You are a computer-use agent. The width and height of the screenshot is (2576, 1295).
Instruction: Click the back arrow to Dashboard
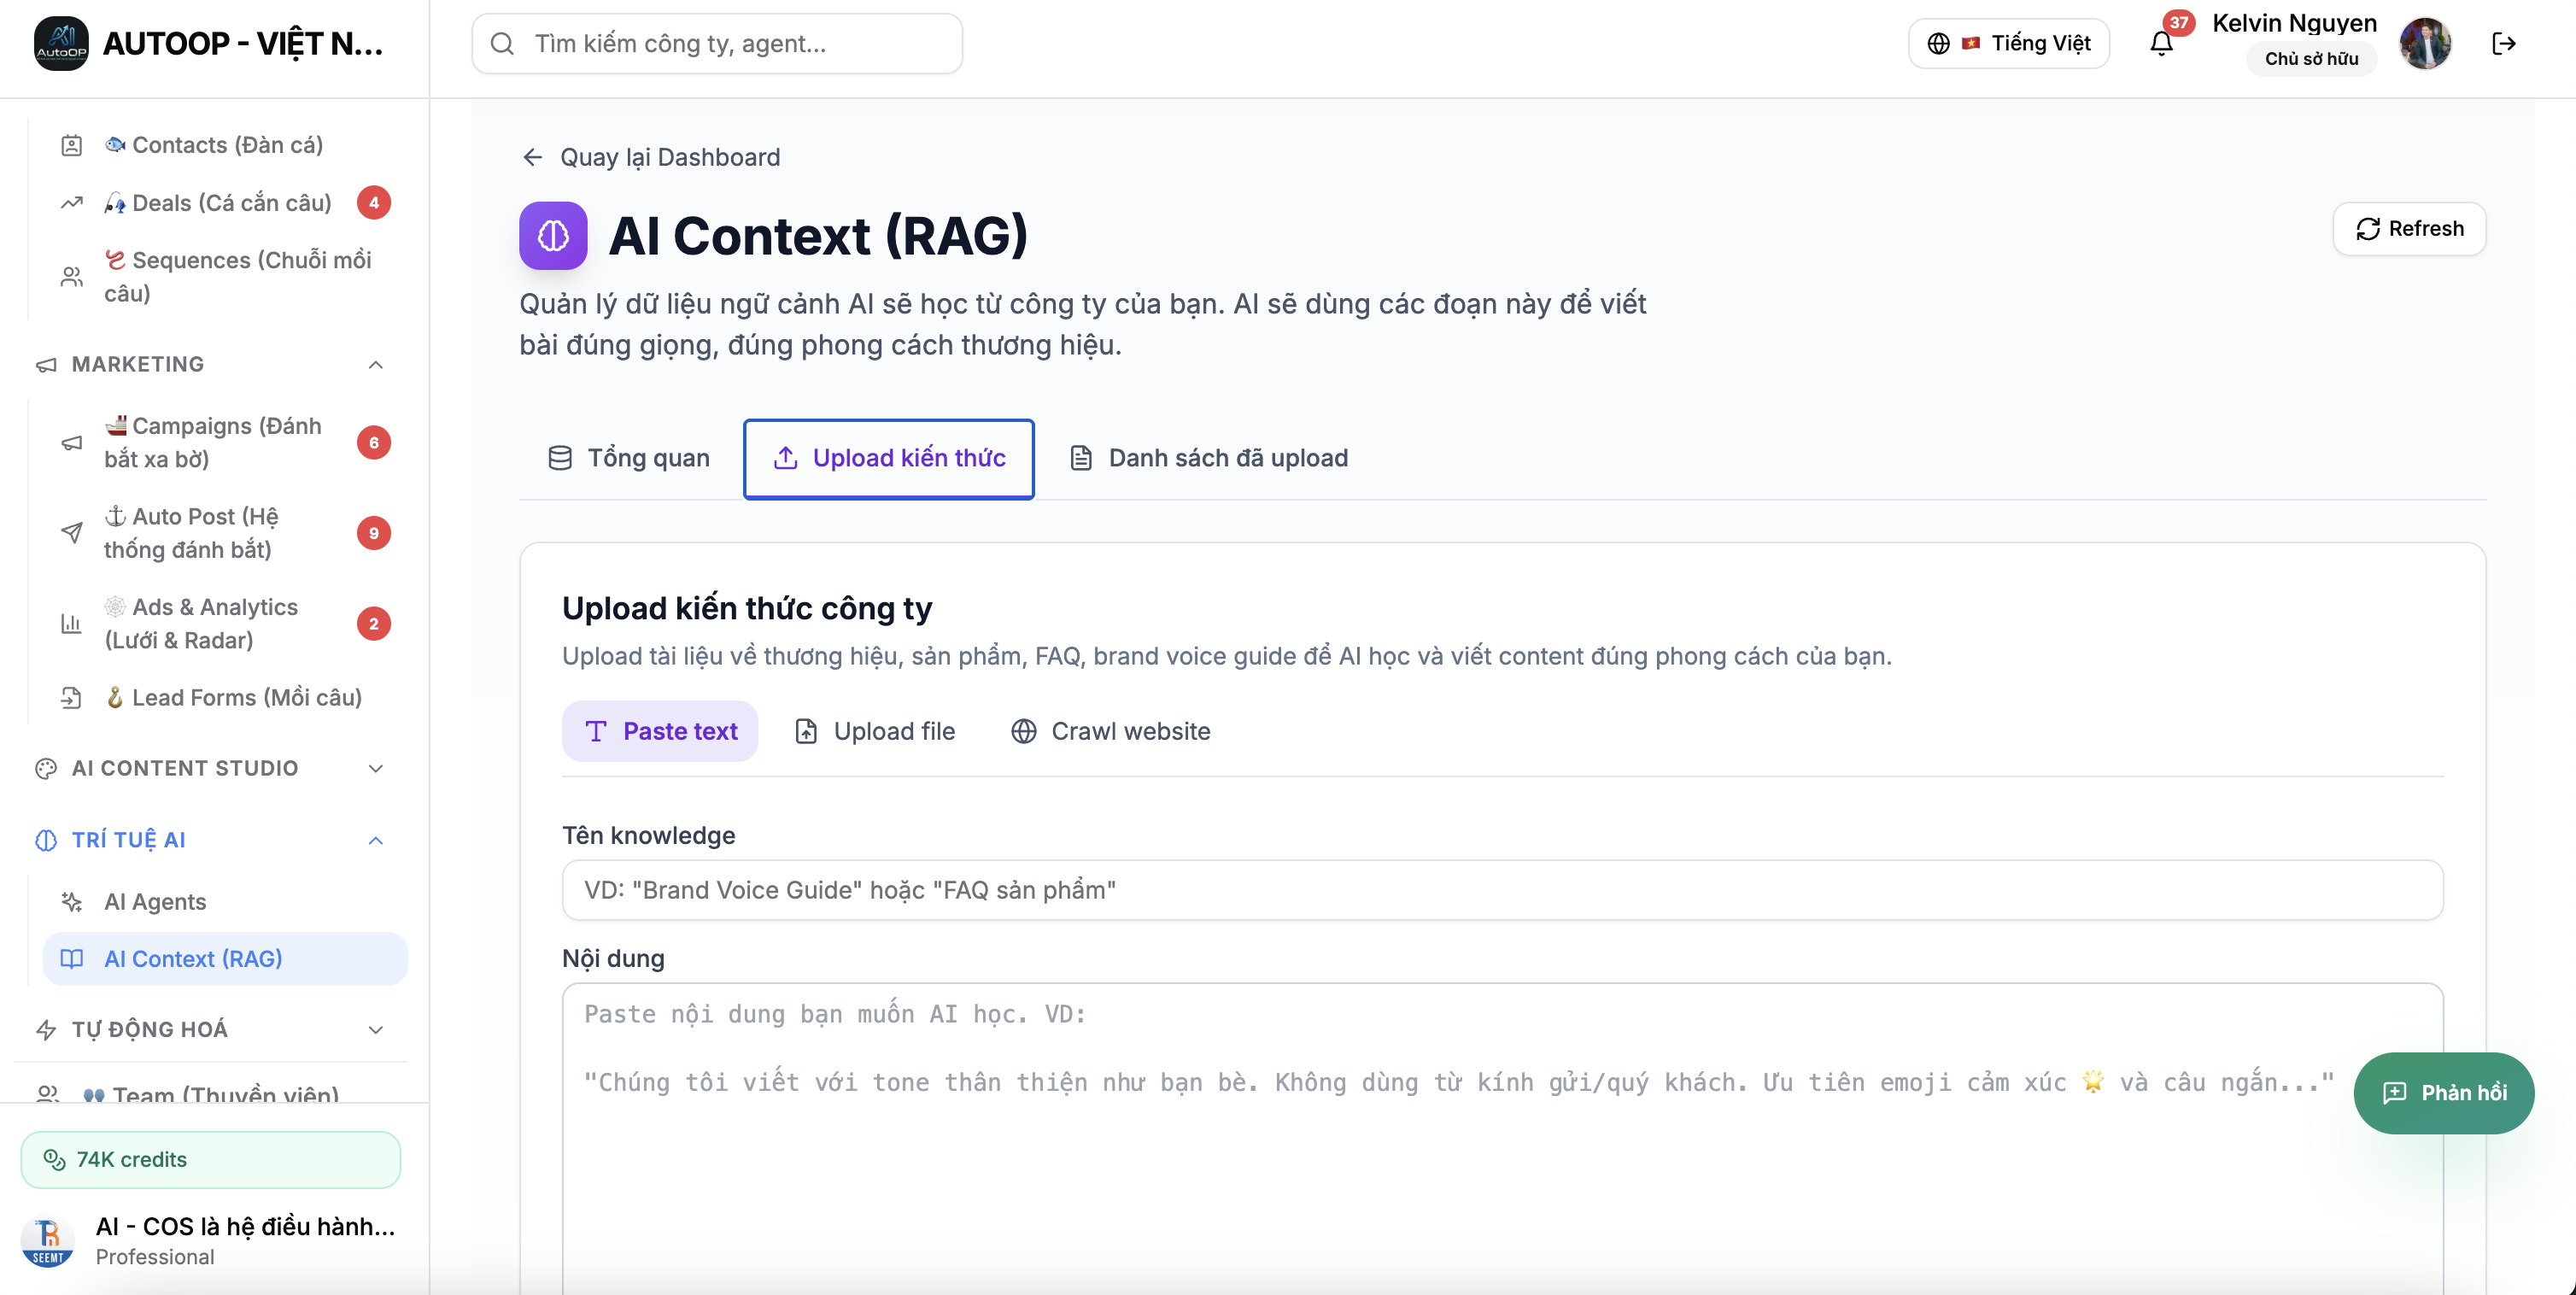[x=532, y=157]
